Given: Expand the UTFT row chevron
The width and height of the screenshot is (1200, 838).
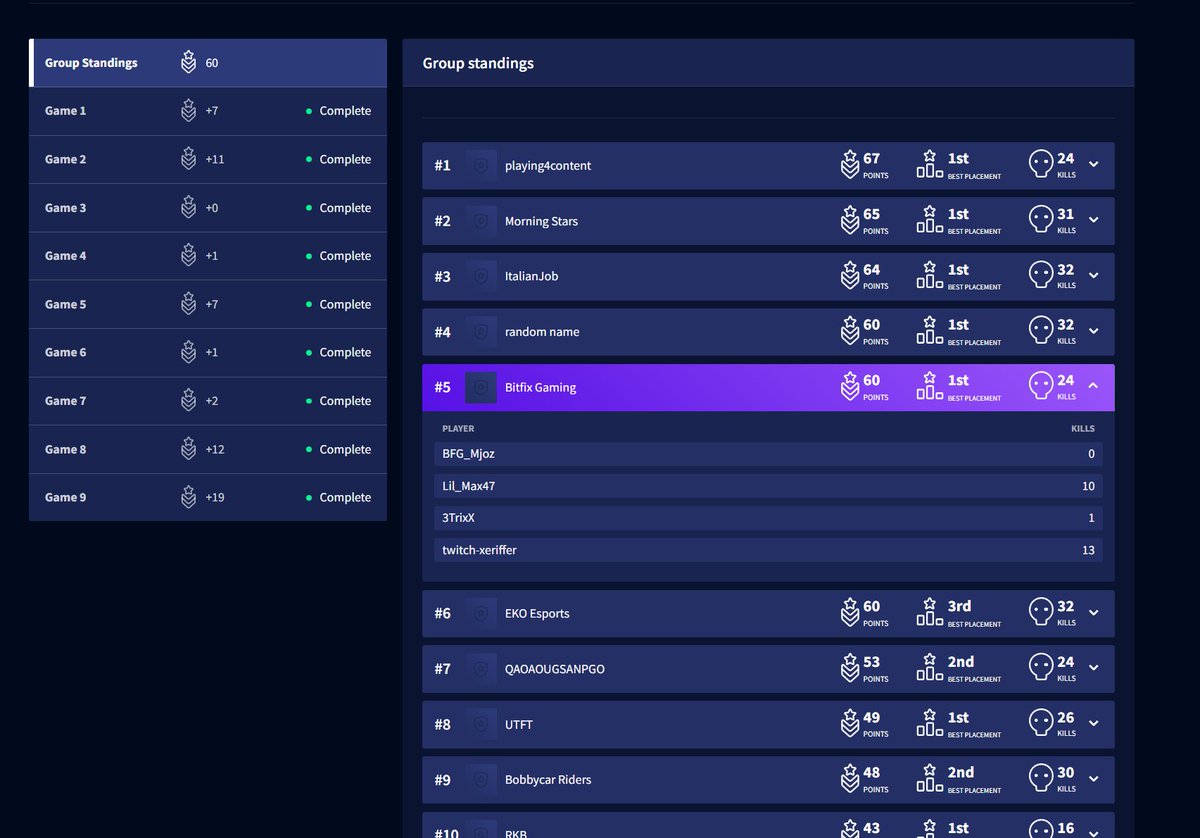Looking at the screenshot, I should (1093, 724).
